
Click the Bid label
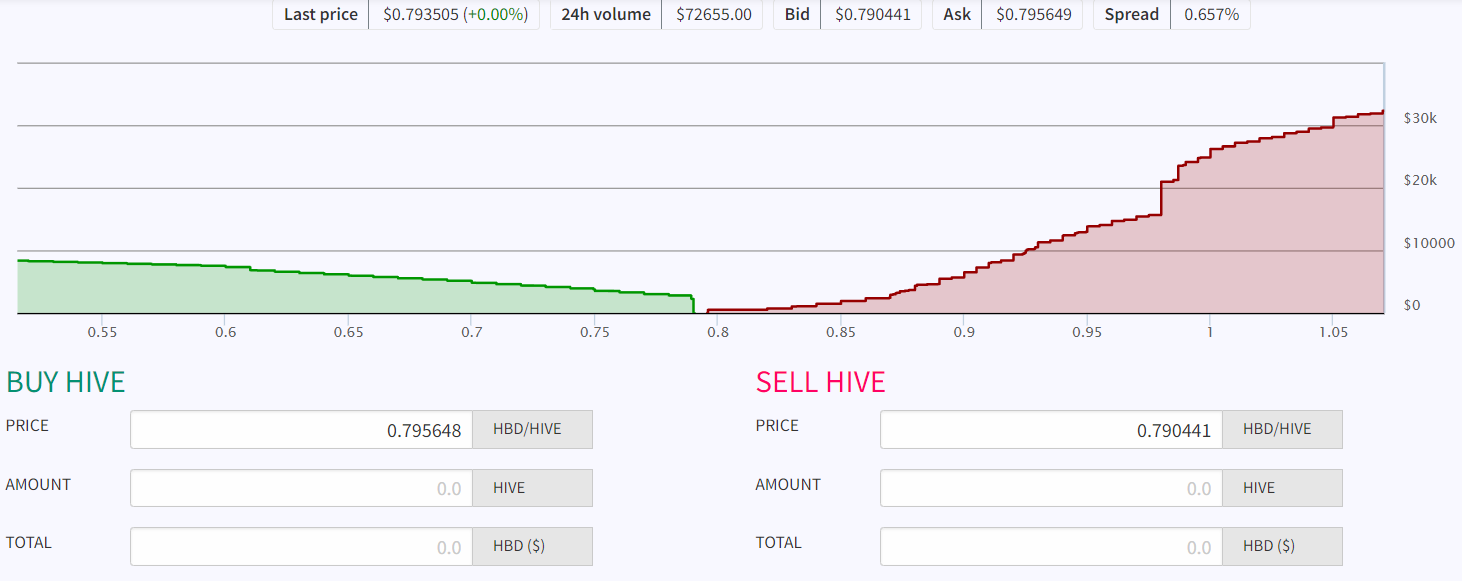pyautogui.click(x=797, y=15)
